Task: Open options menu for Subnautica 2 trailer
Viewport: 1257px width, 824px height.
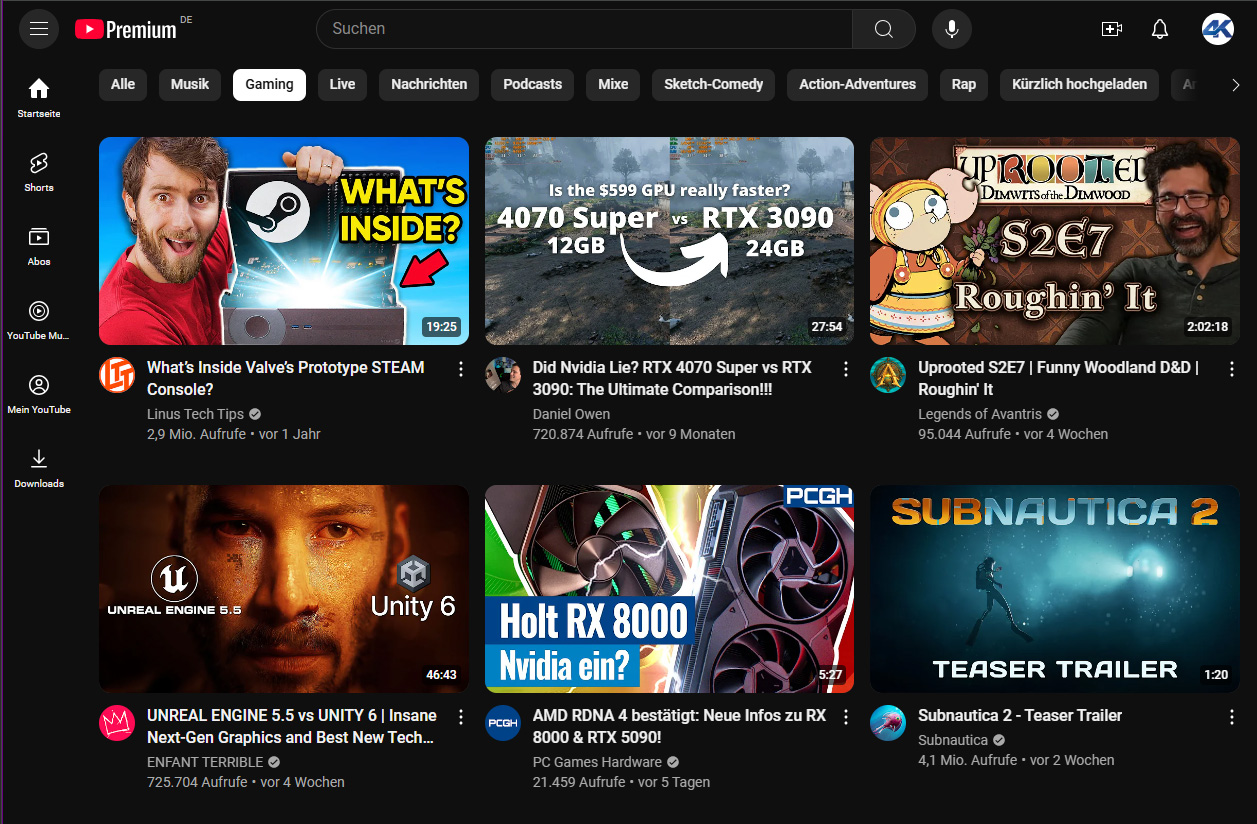Action: click(x=1232, y=717)
